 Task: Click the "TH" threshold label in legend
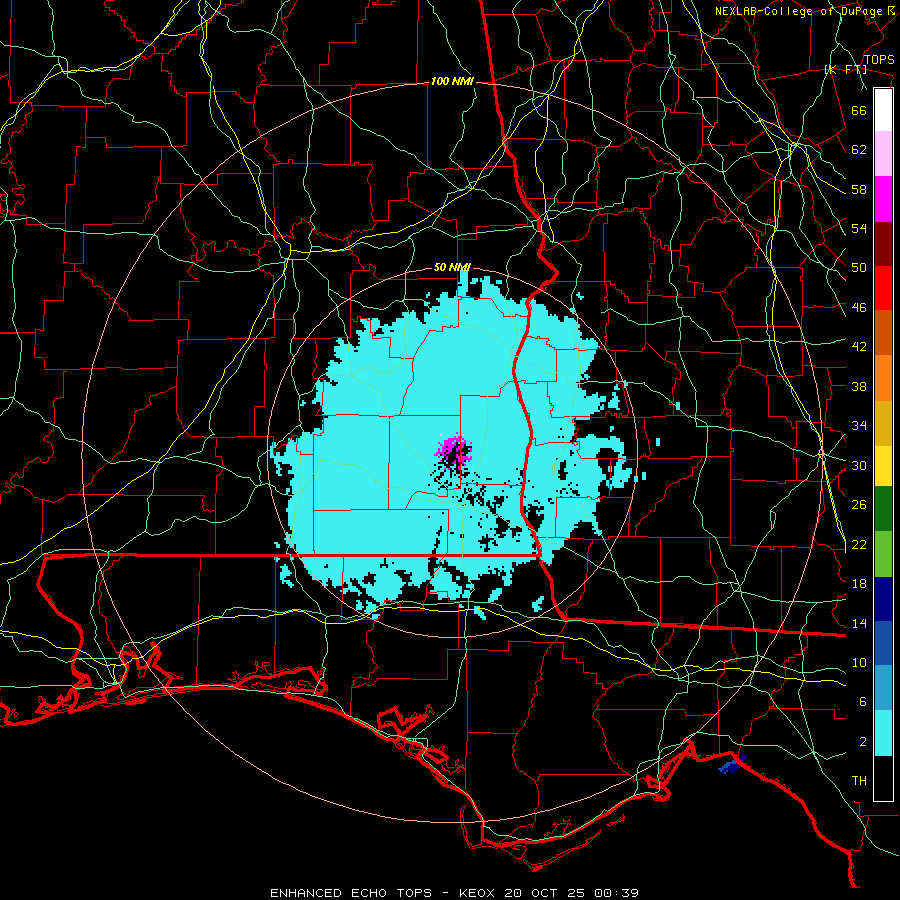point(859,781)
